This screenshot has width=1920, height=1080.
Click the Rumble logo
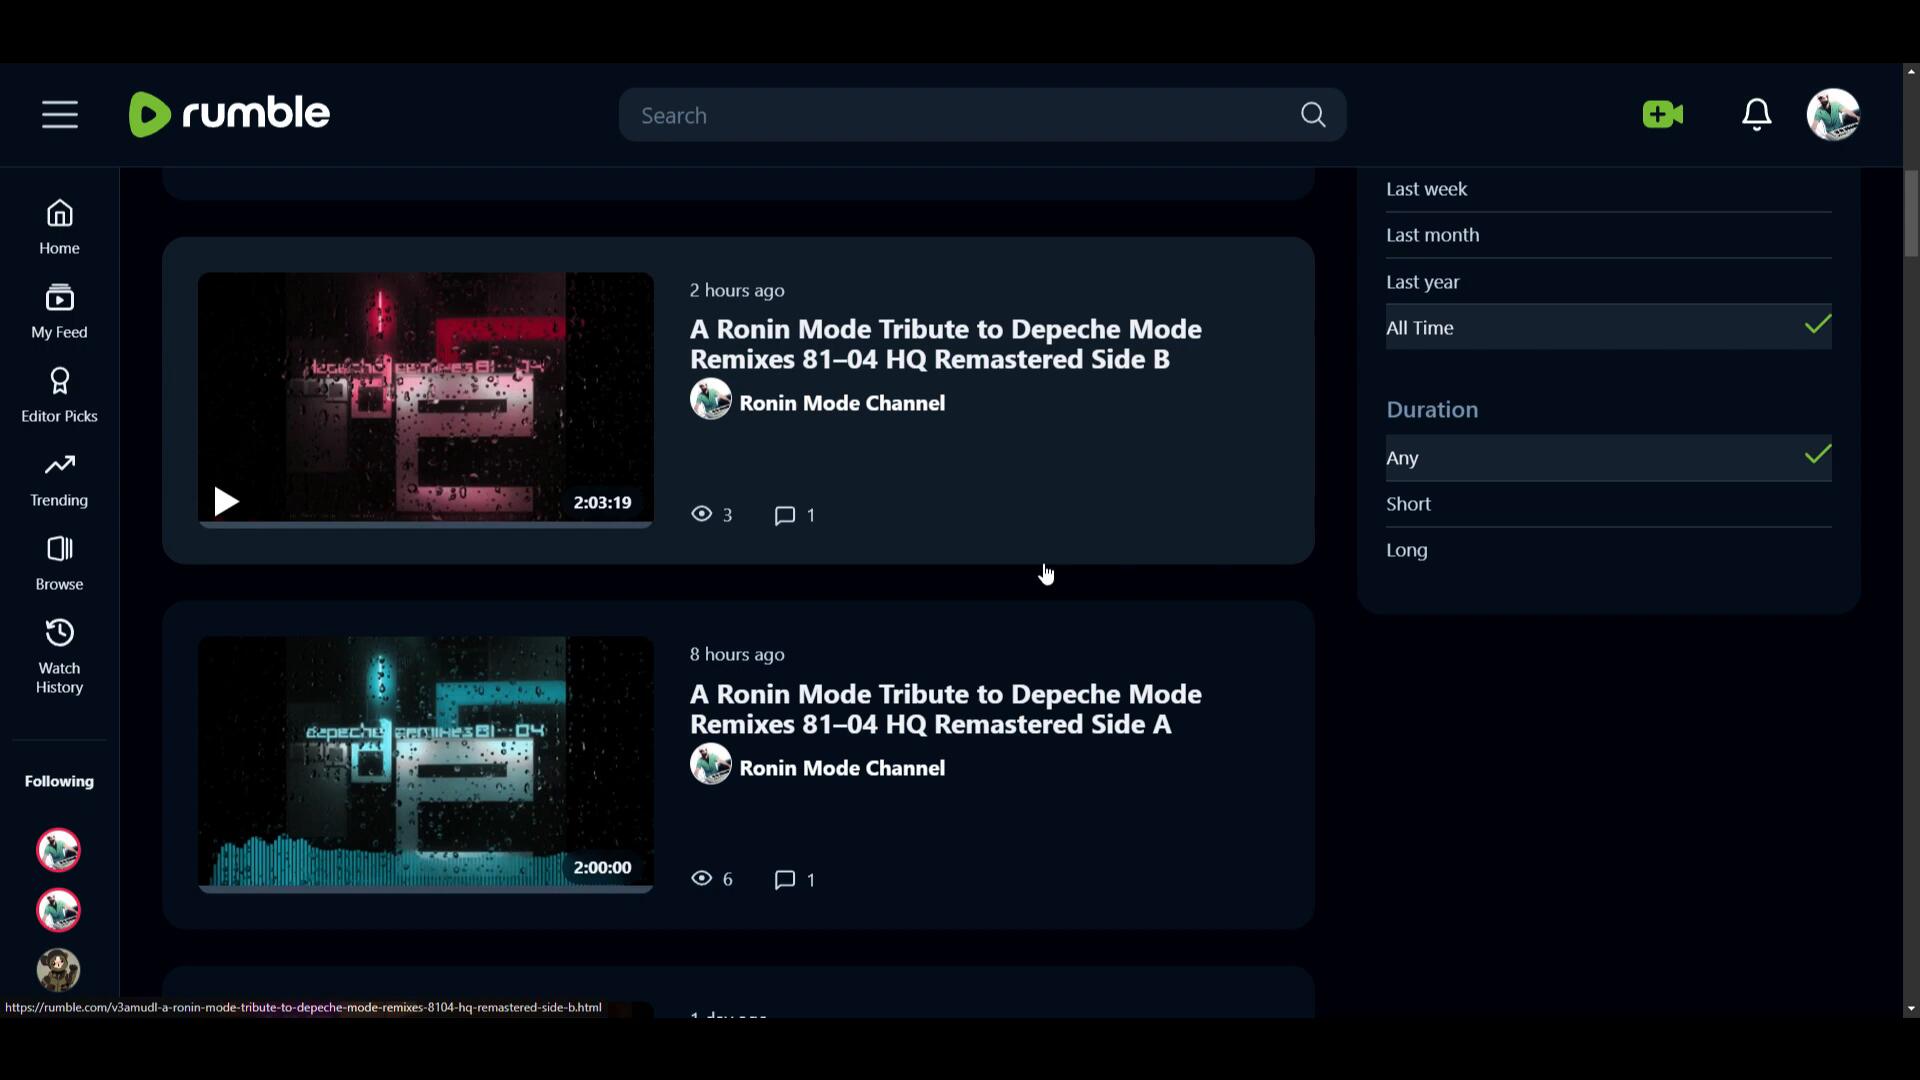229,114
